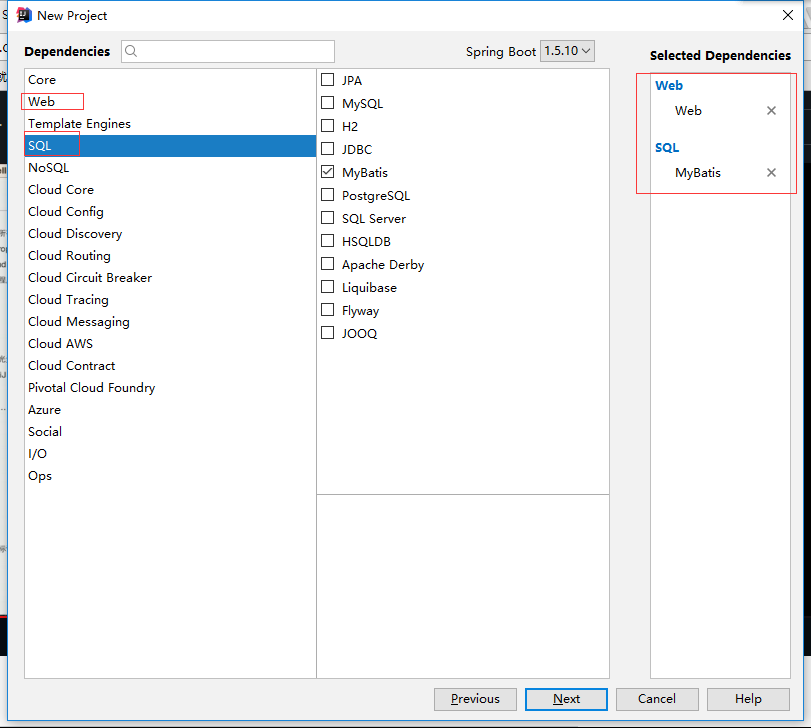
Task: Check the MySQL dependency
Action: point(327,103)
